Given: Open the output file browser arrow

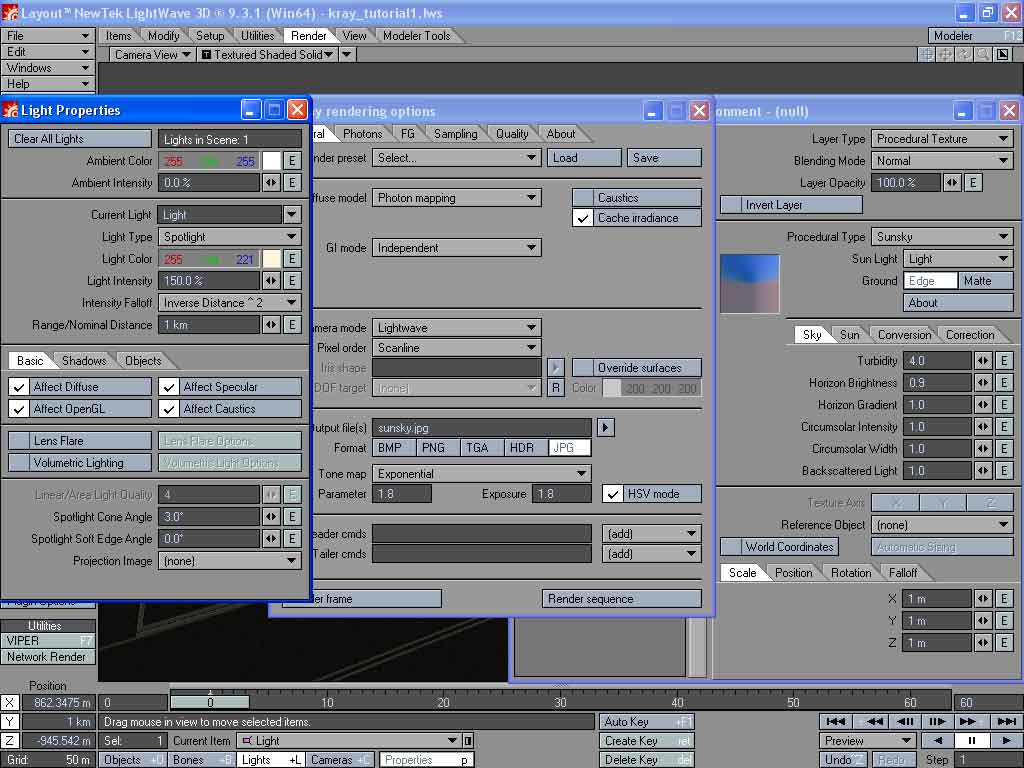Looking at the screenshot, I should 605,427.
